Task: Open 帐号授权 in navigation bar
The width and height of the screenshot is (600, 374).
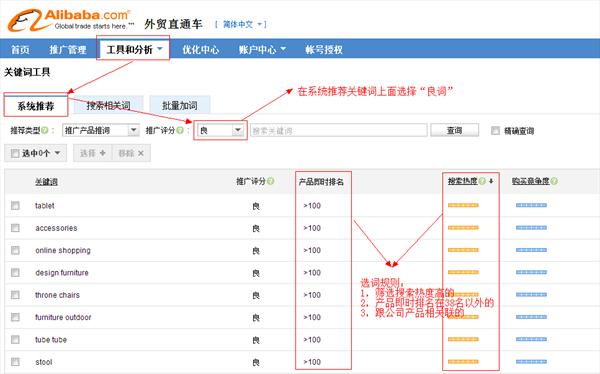Action: [x=324, y=49]
